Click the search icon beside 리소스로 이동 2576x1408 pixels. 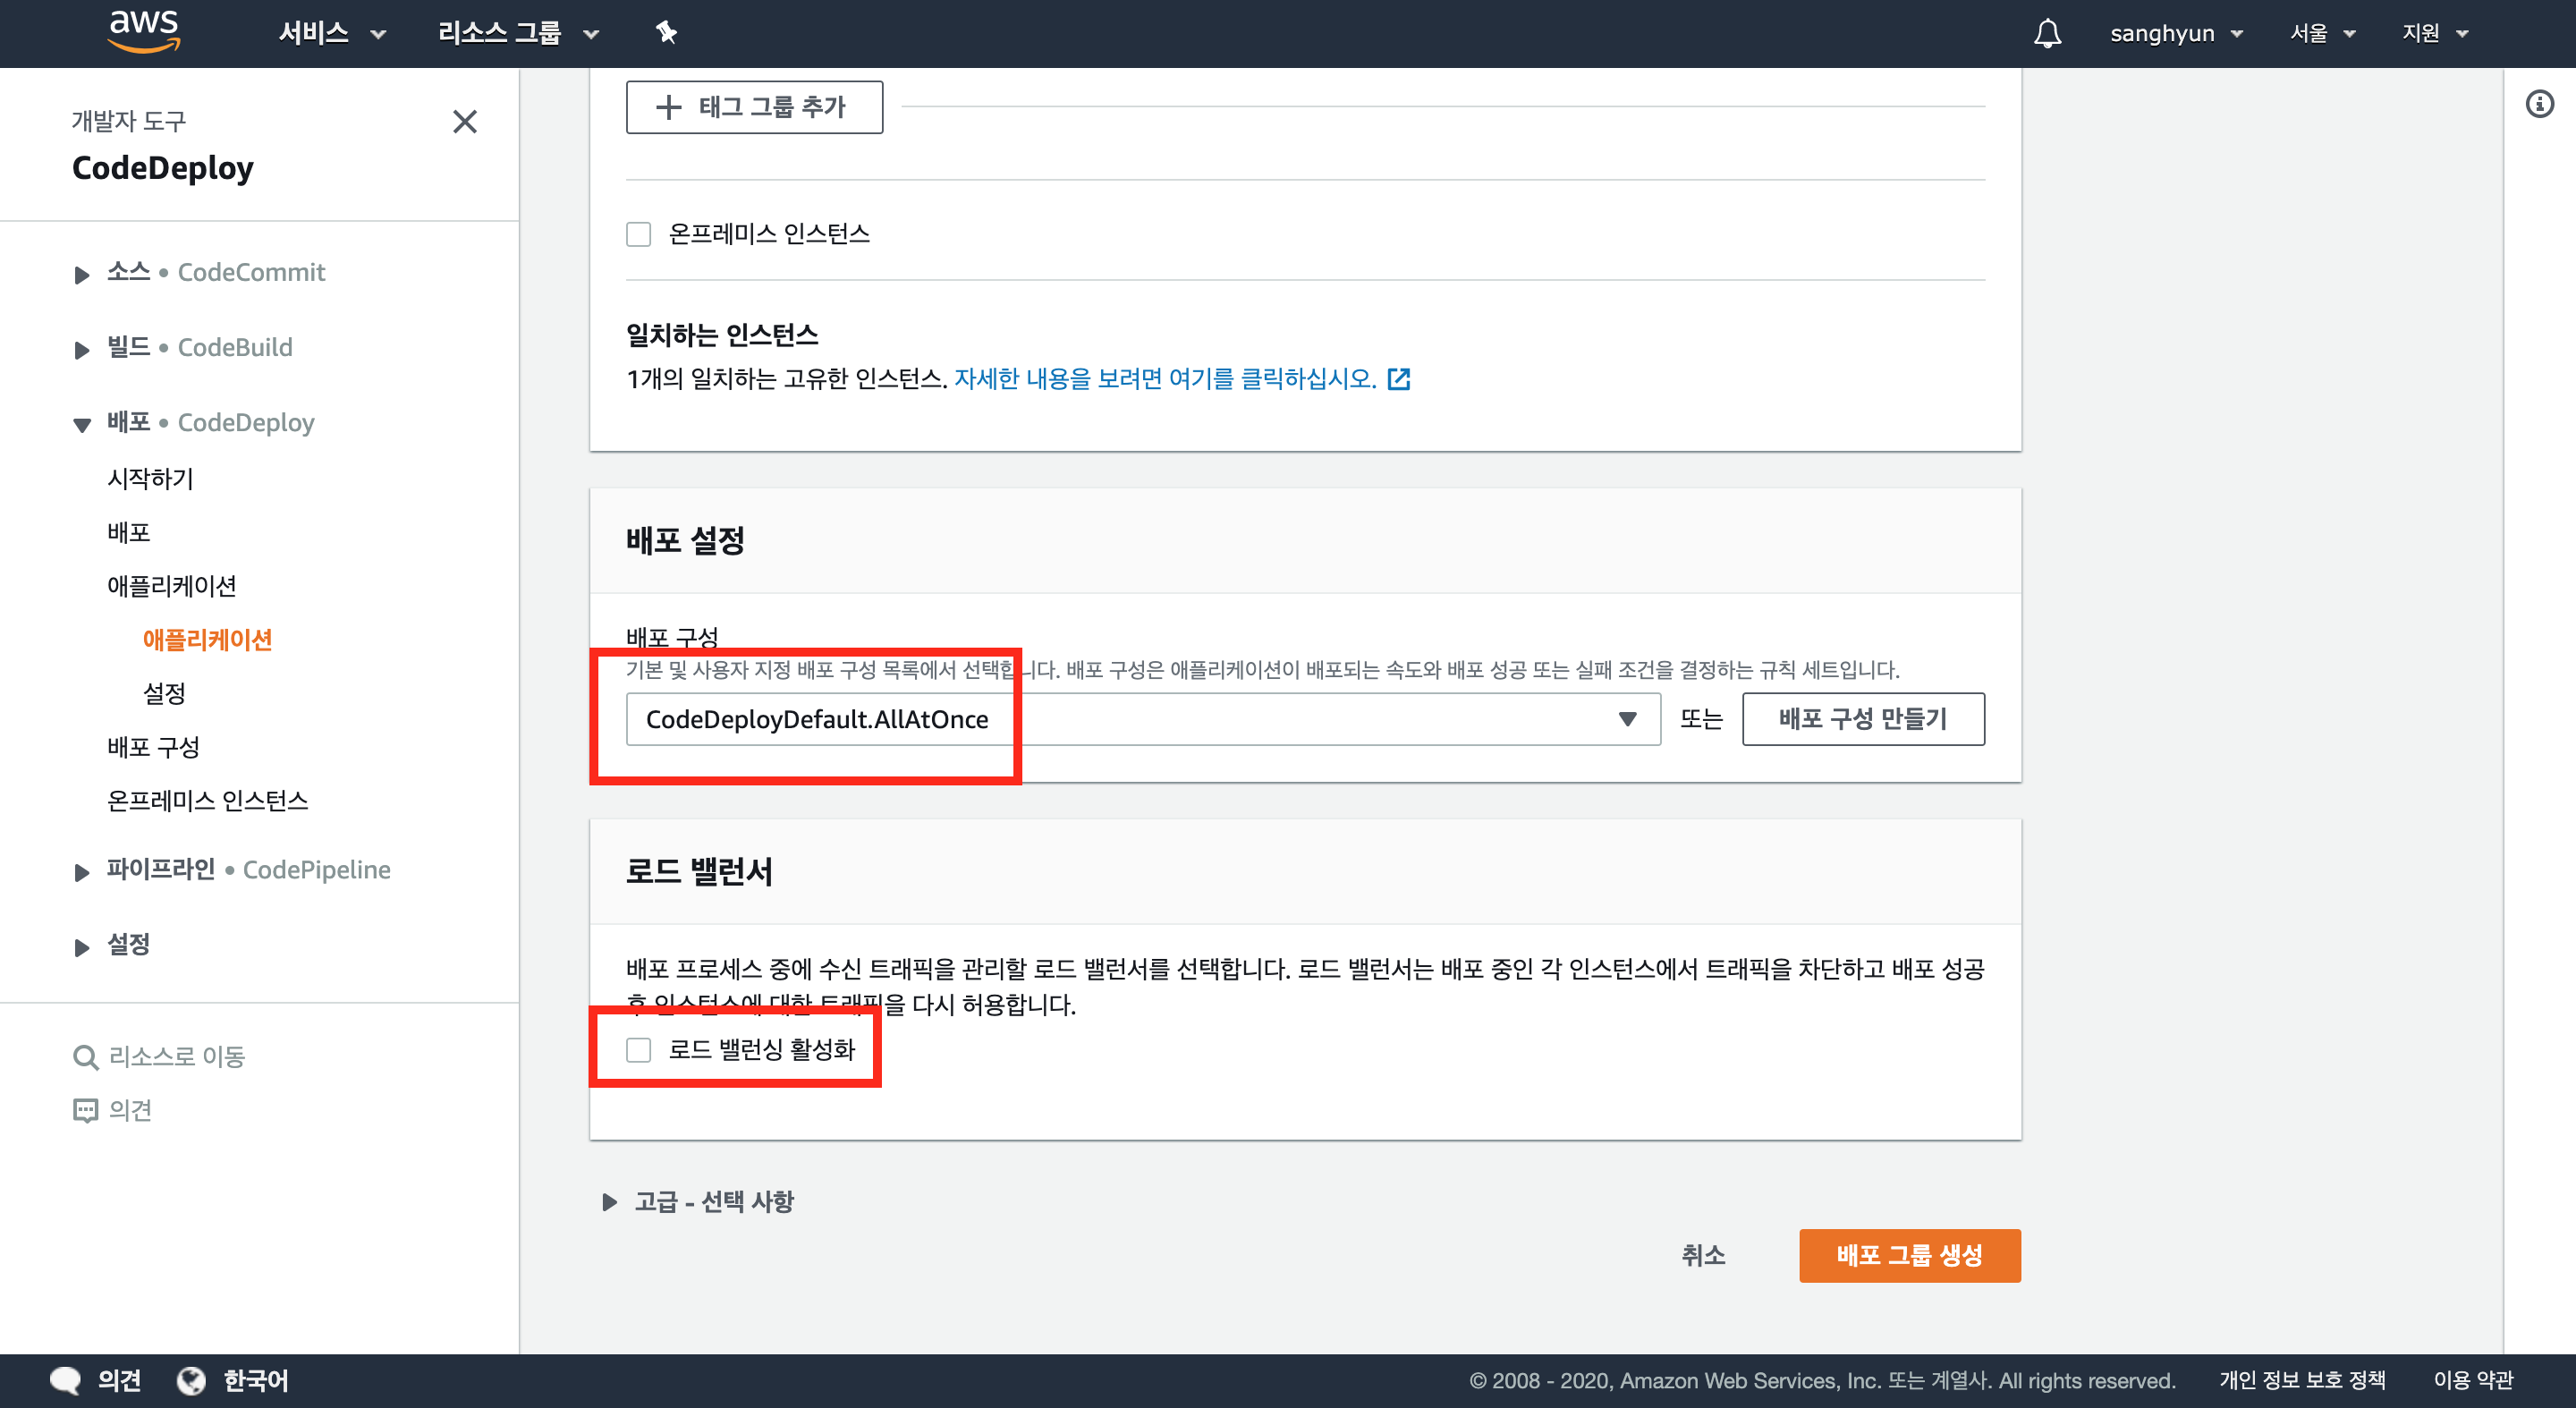click(x=86, y=1057)
